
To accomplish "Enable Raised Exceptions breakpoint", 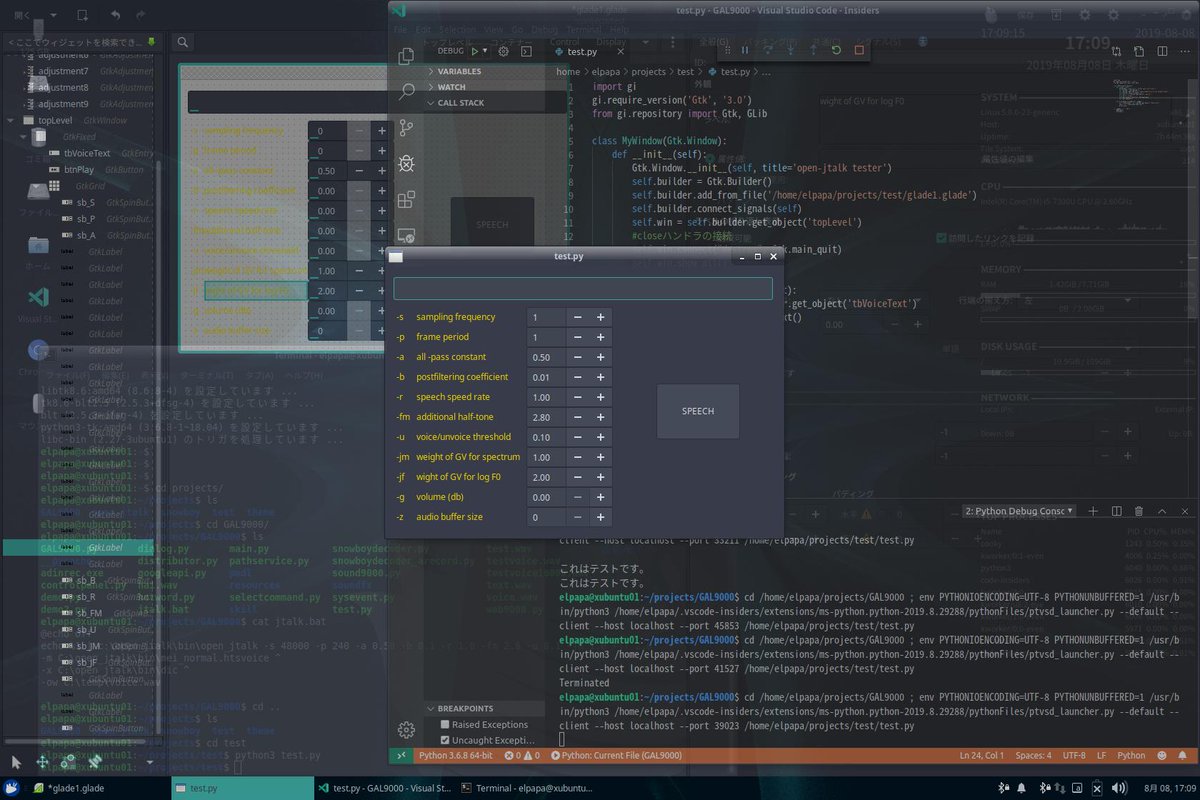I will [x=445, y=724].
